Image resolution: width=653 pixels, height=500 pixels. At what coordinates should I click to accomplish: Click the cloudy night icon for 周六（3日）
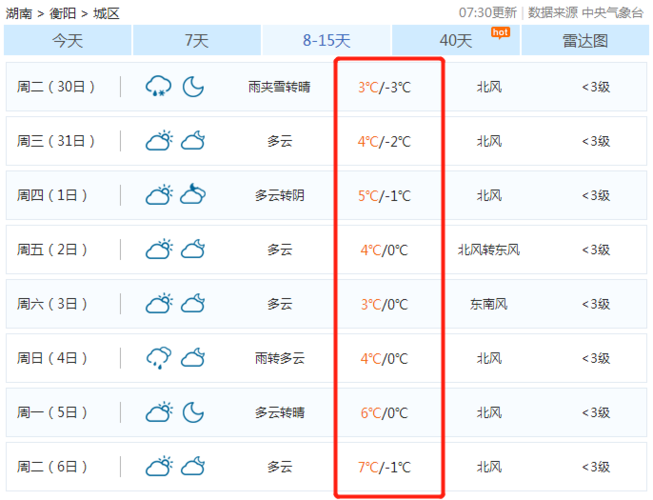coord(193,303)
